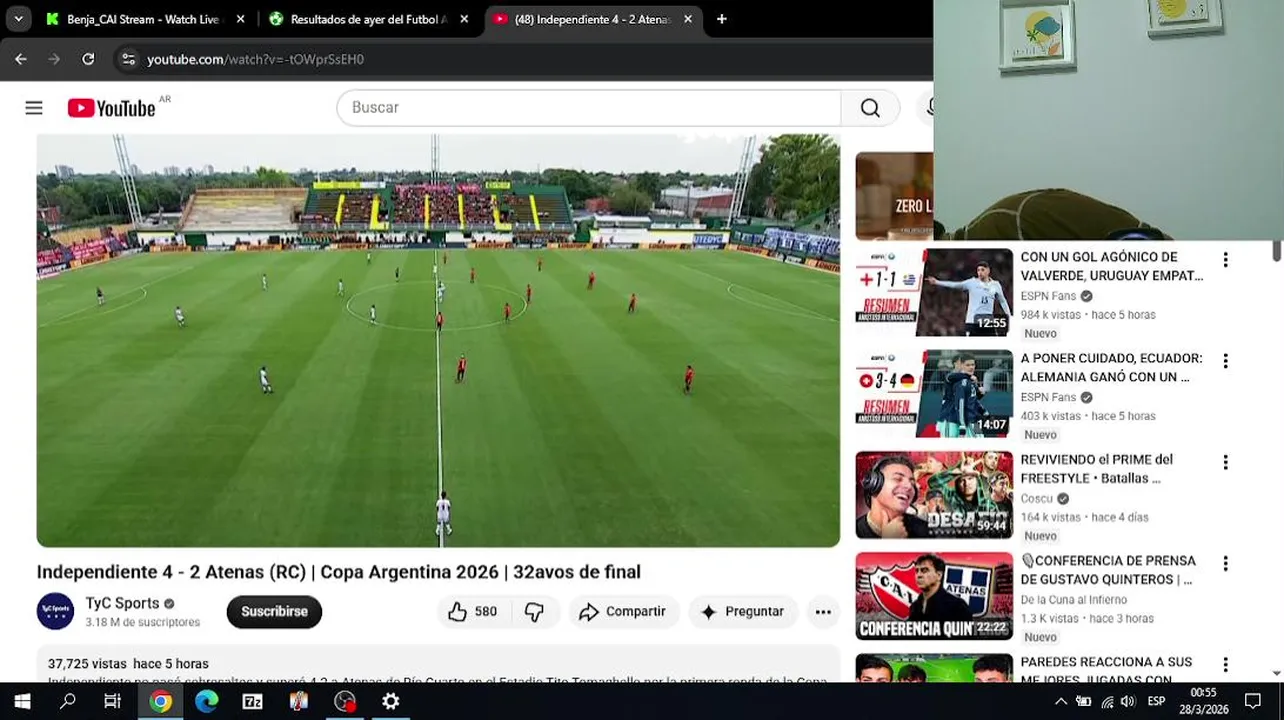The height and width of the screenshot is (720, 1284).
Task: Click the '37,725 vistas hace 5 horas' text
Action: tap(128, 663)
